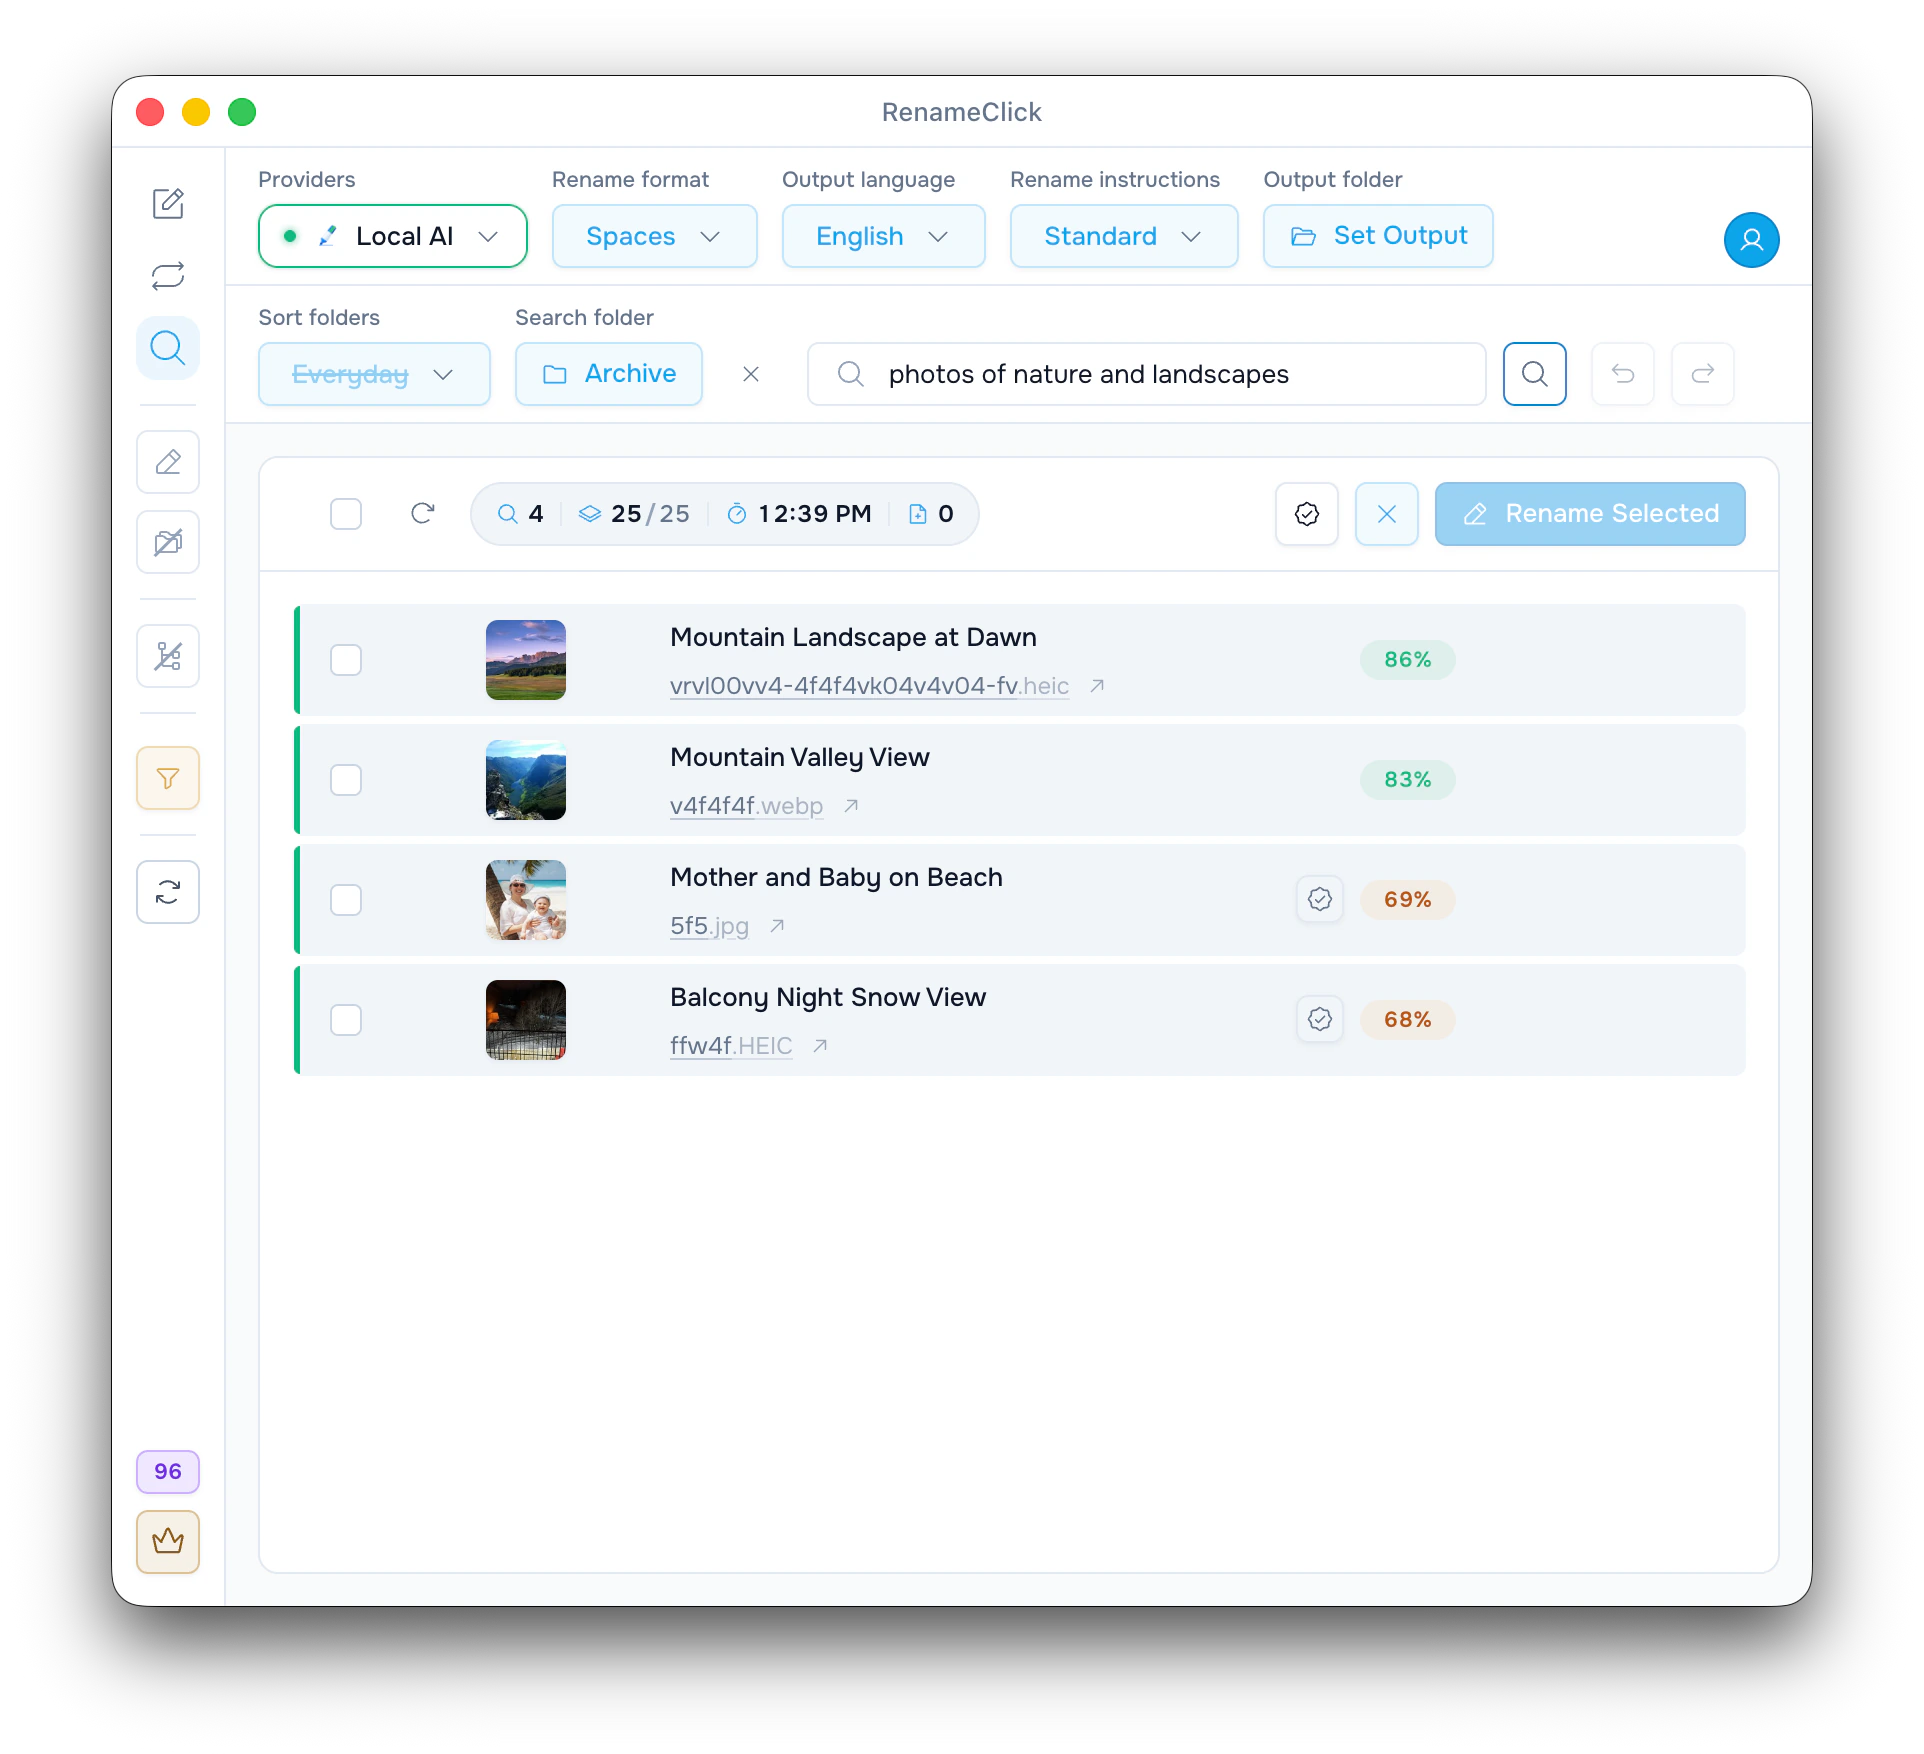This screenshot has height=1754, width=1924.
Task: Click the redo arrow button
Action: tap(1702, 374)
